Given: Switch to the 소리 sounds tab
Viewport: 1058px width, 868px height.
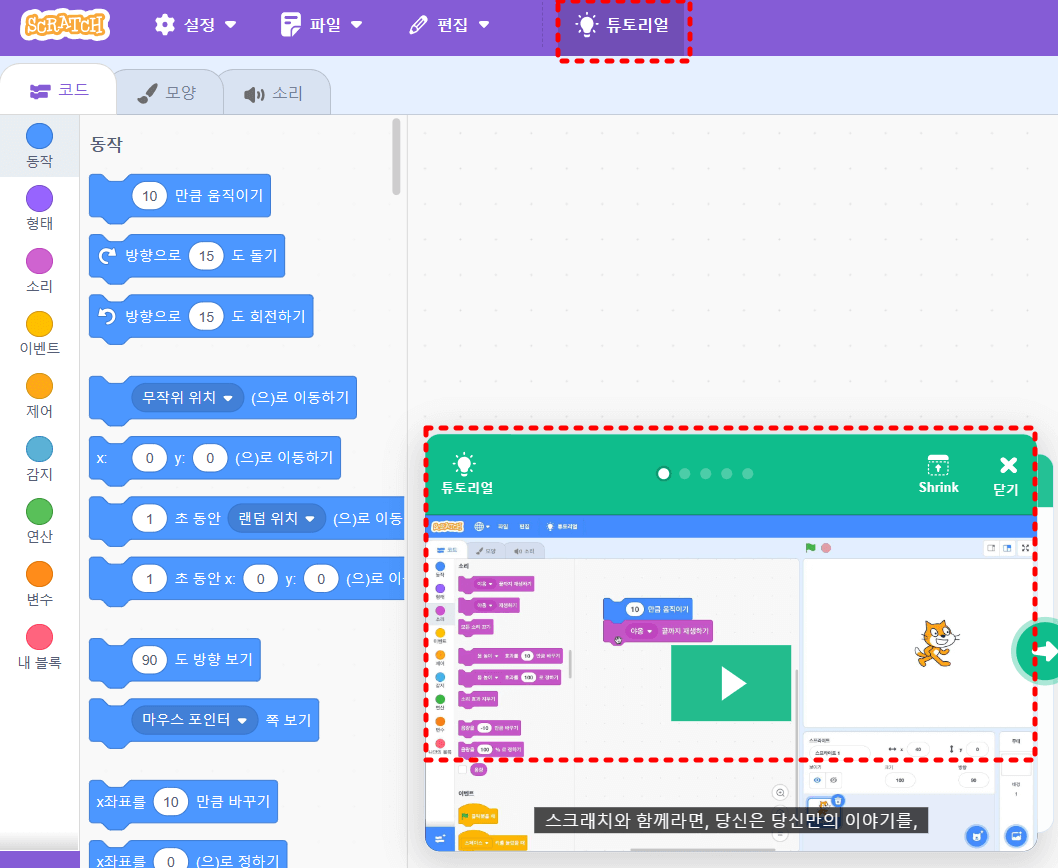Looking at the screenshot, I should pyautogui.click(x=274, y=93).
